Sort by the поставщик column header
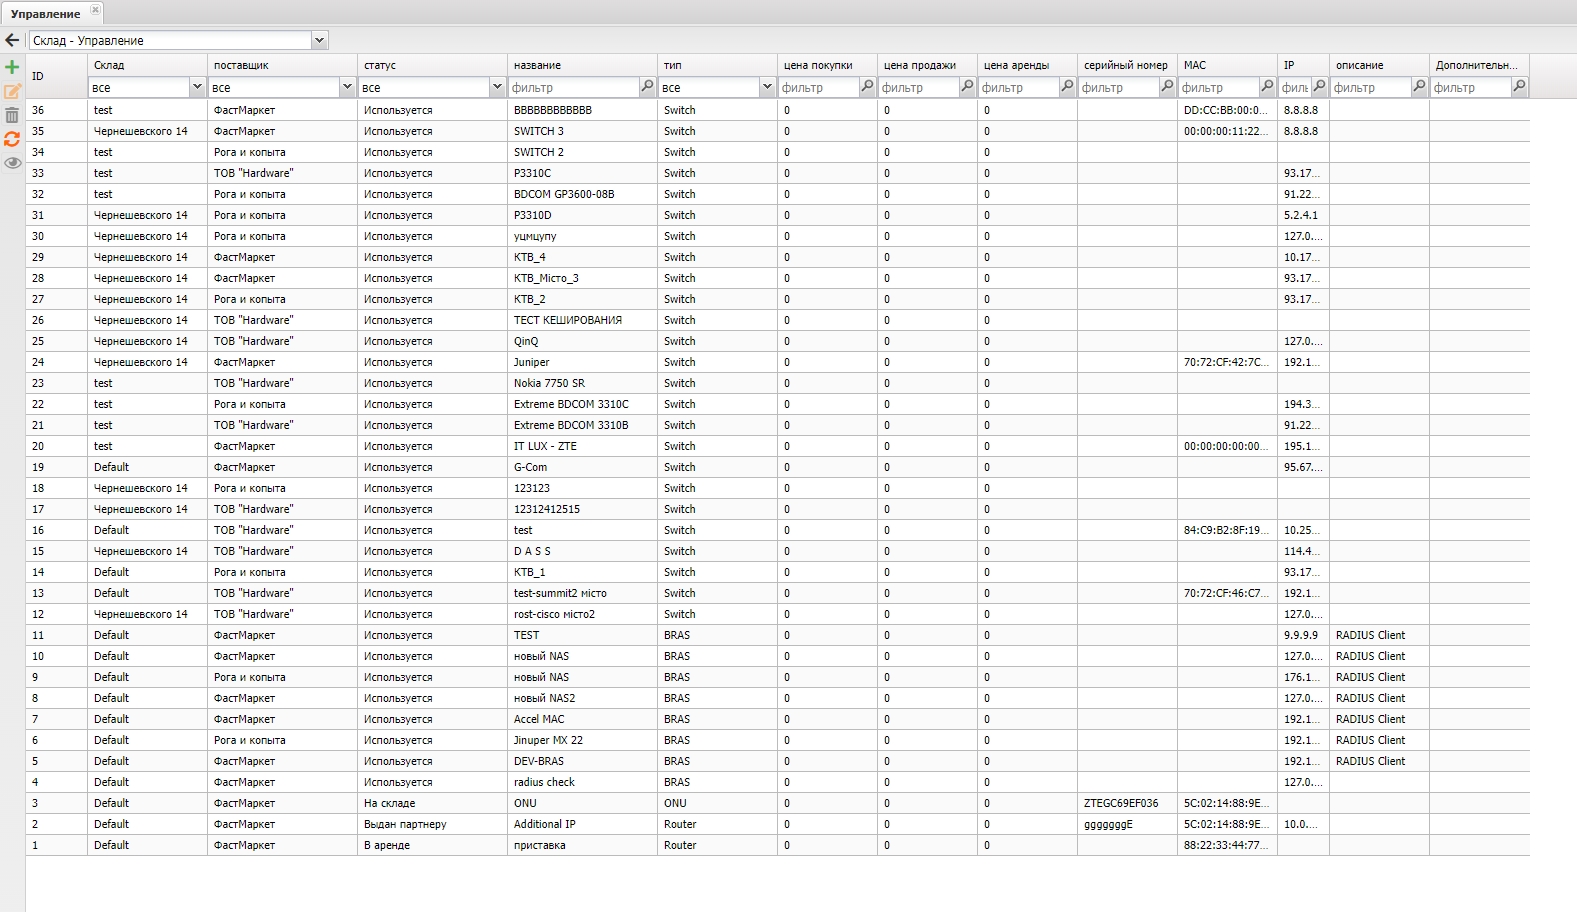Image resolution: width=1577 pixels, height=912 pixels. (241, 65)
